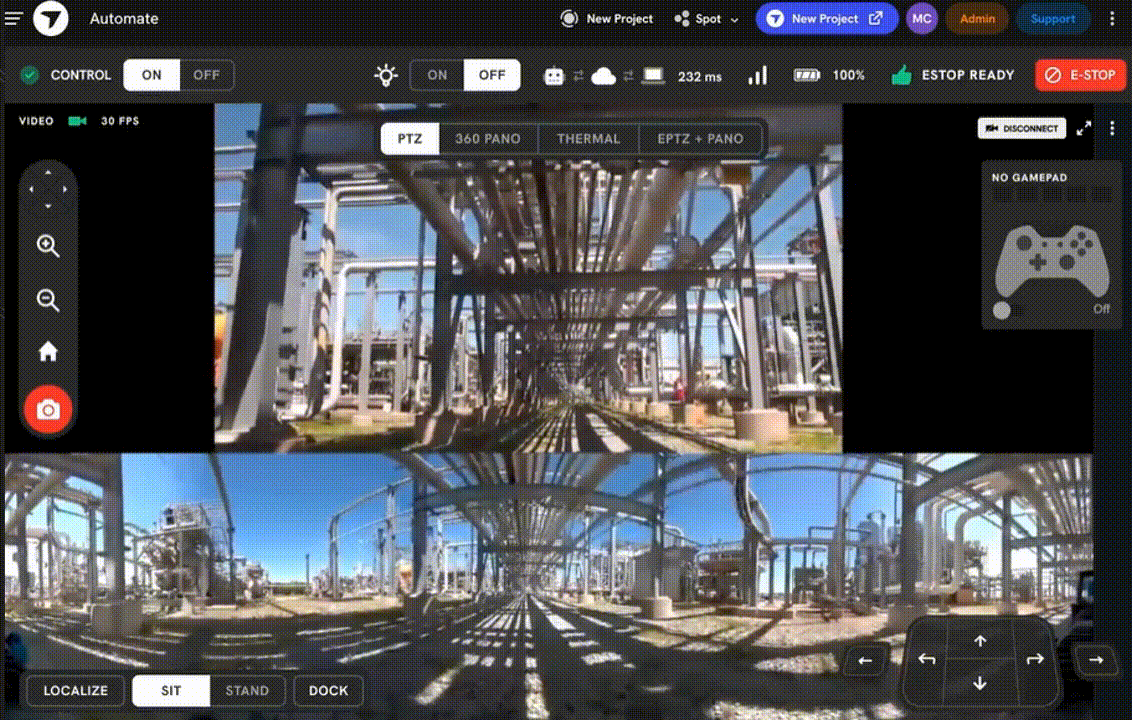Image resolution: width=1132 pixels, height=720 pixels.
Task: Strafe the robot right with arrow button
Action: (x=1096, y=659)
